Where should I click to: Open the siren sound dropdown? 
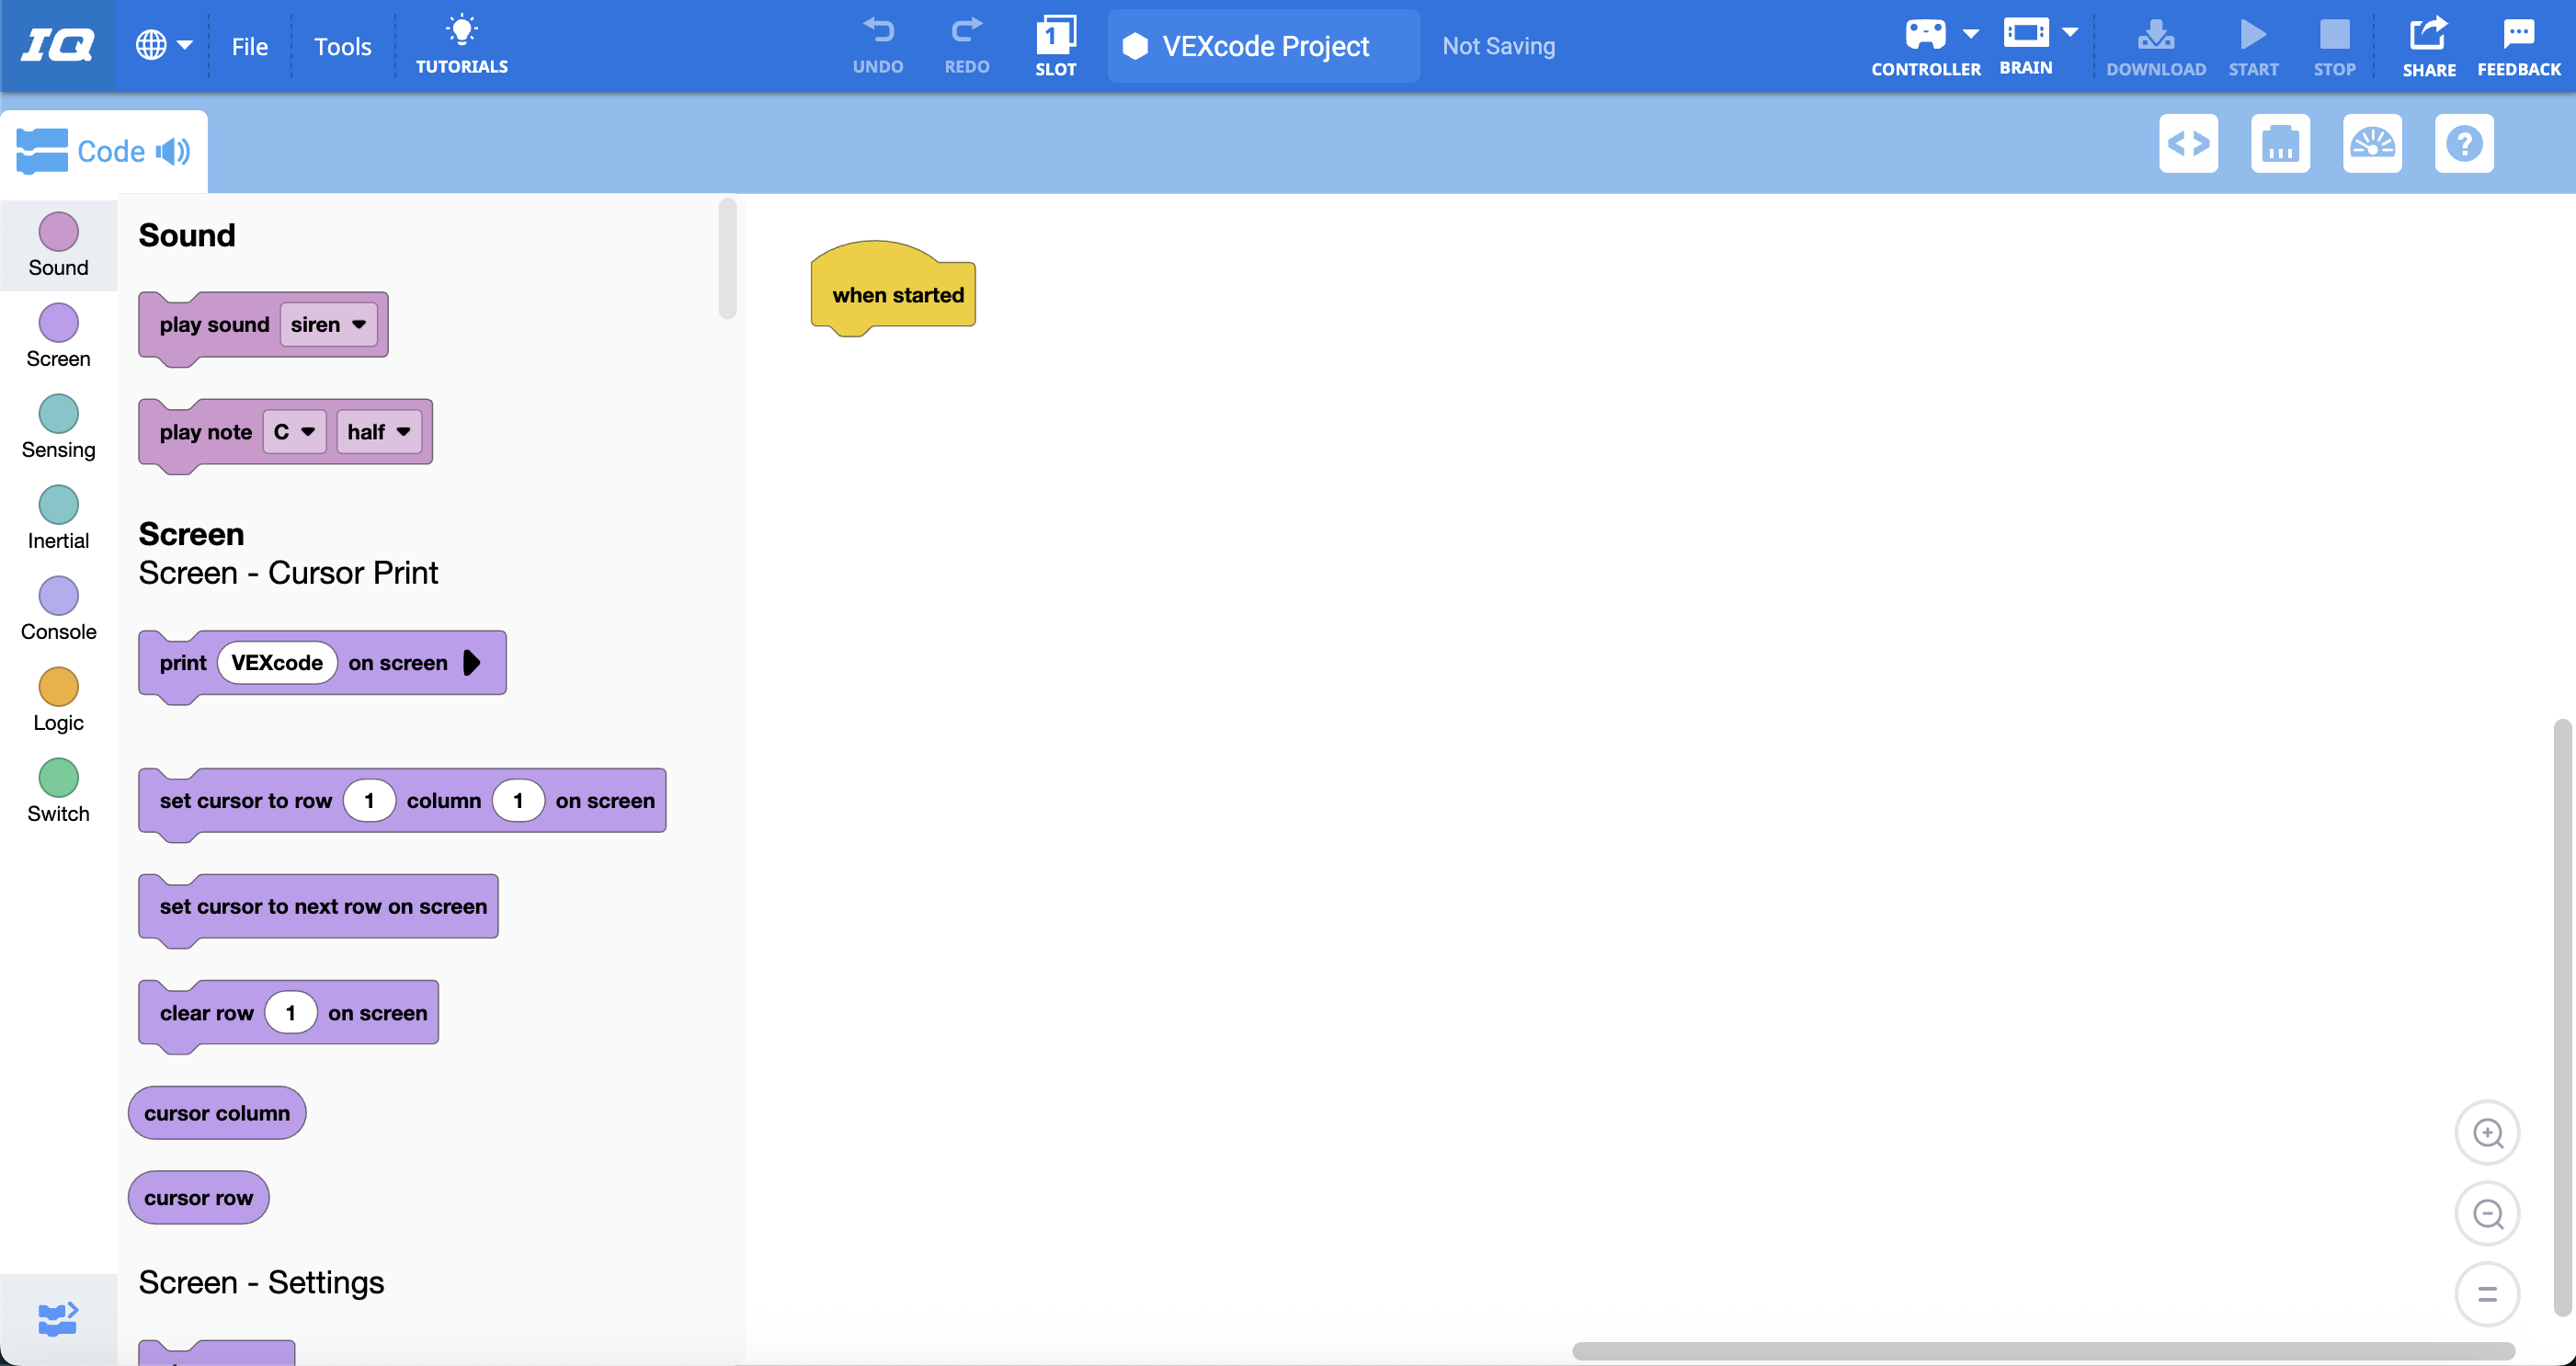330,324
